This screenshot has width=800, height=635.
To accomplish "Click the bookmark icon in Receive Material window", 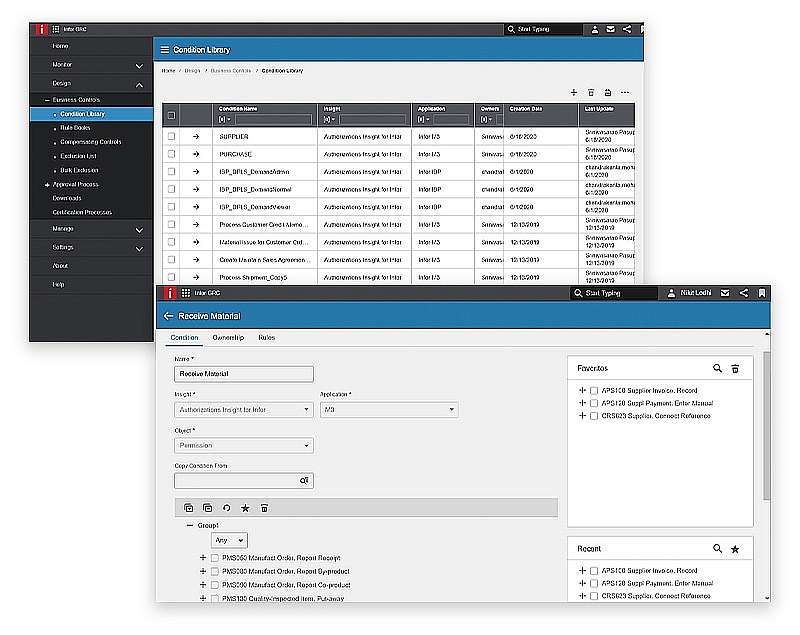I will point(762,293).
